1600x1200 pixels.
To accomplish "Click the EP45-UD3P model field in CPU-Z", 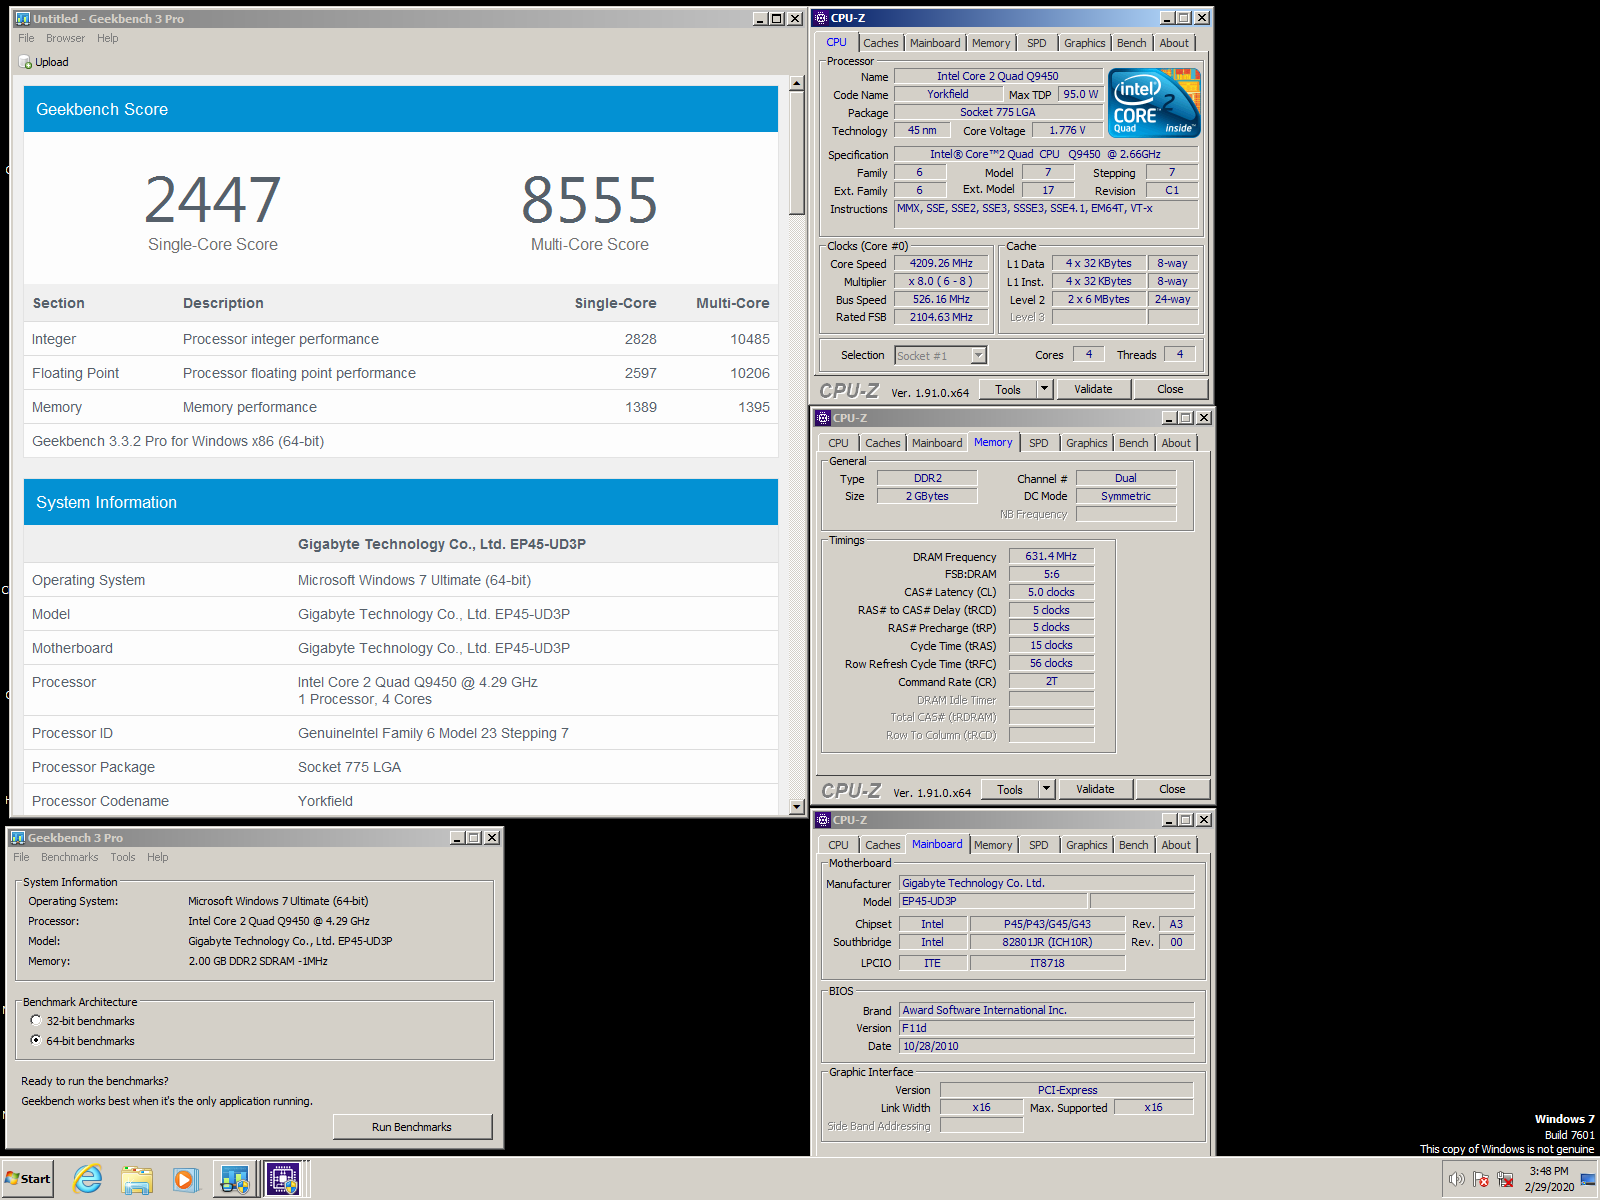I will [993, 901].
